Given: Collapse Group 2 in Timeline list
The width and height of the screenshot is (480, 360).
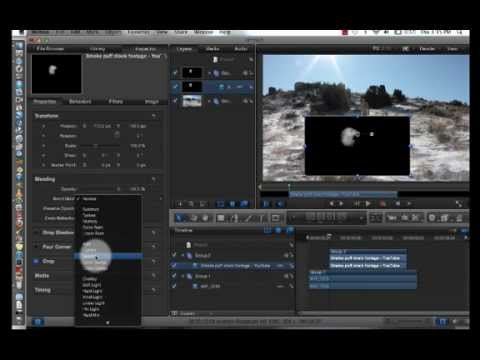Looking at the screenshot, I should click(183, 255).
